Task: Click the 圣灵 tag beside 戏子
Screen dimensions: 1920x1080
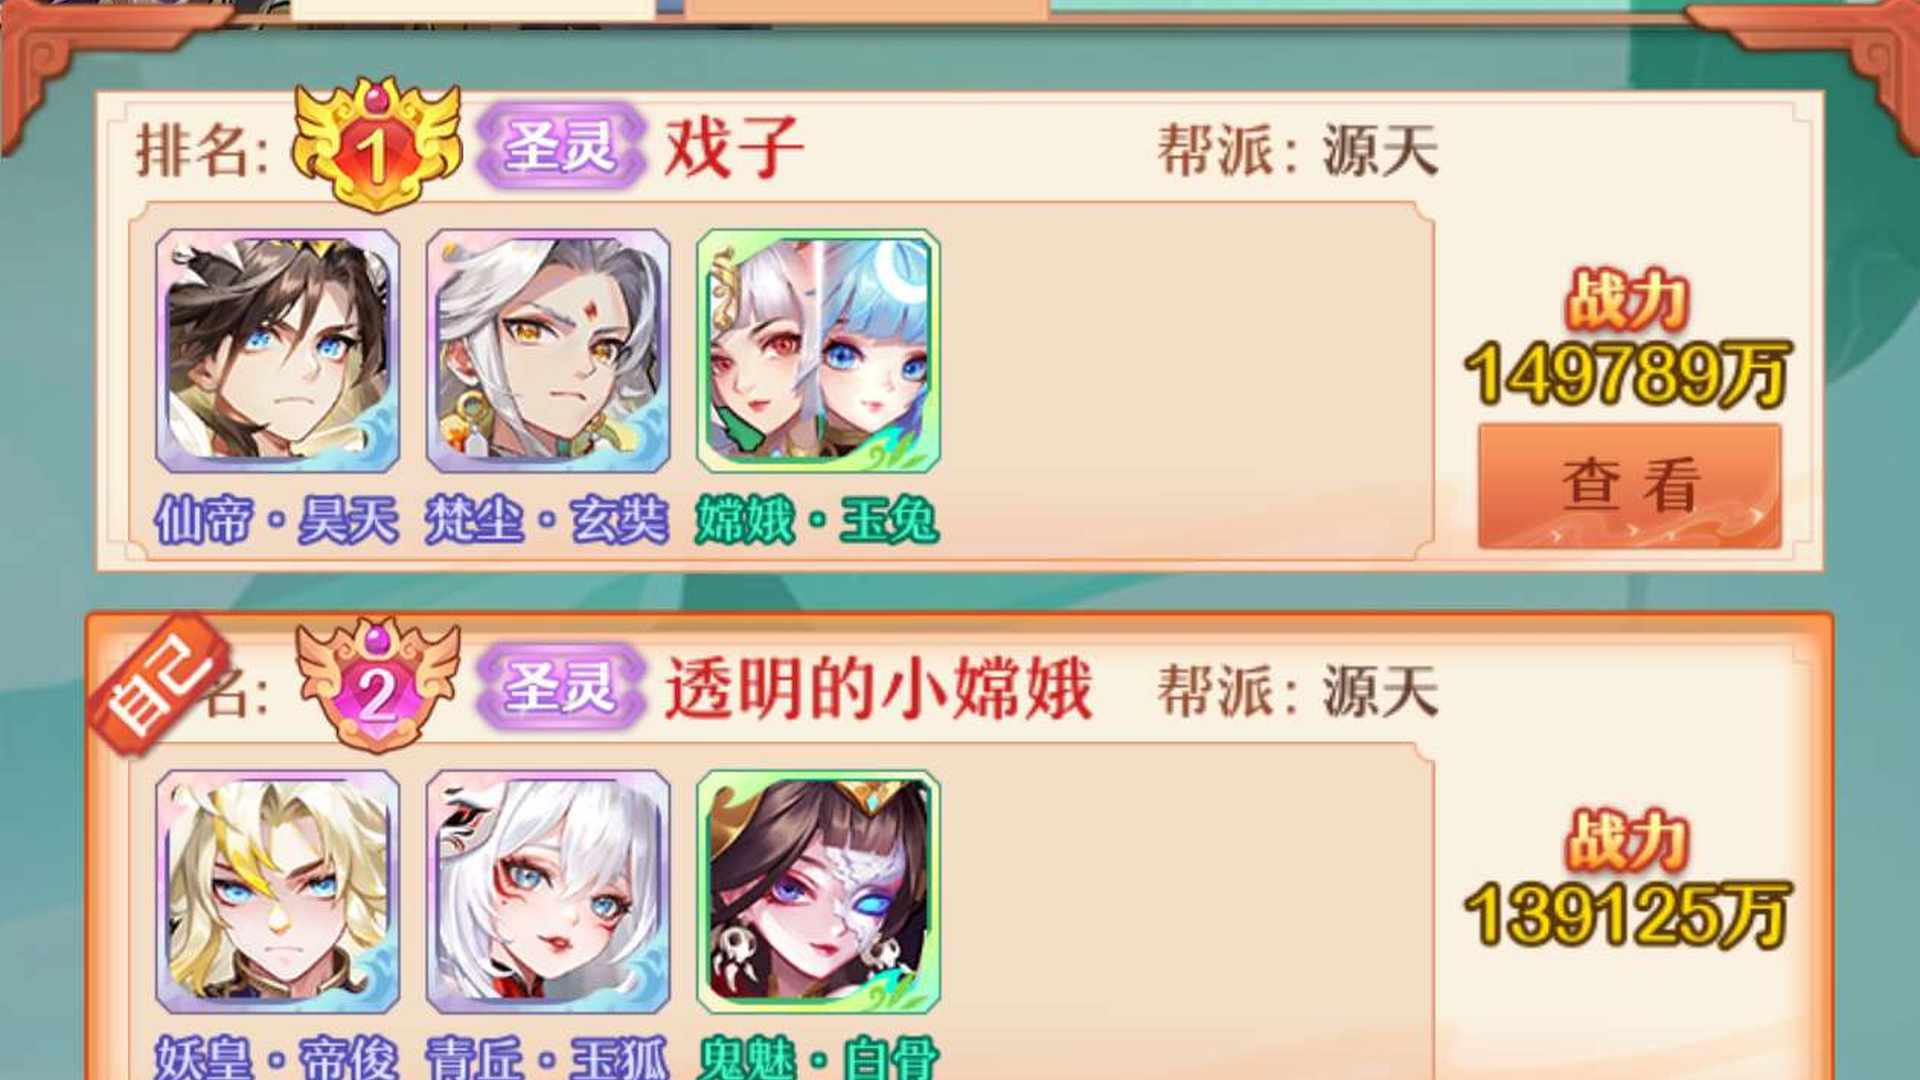Action: tap(561, 146)
